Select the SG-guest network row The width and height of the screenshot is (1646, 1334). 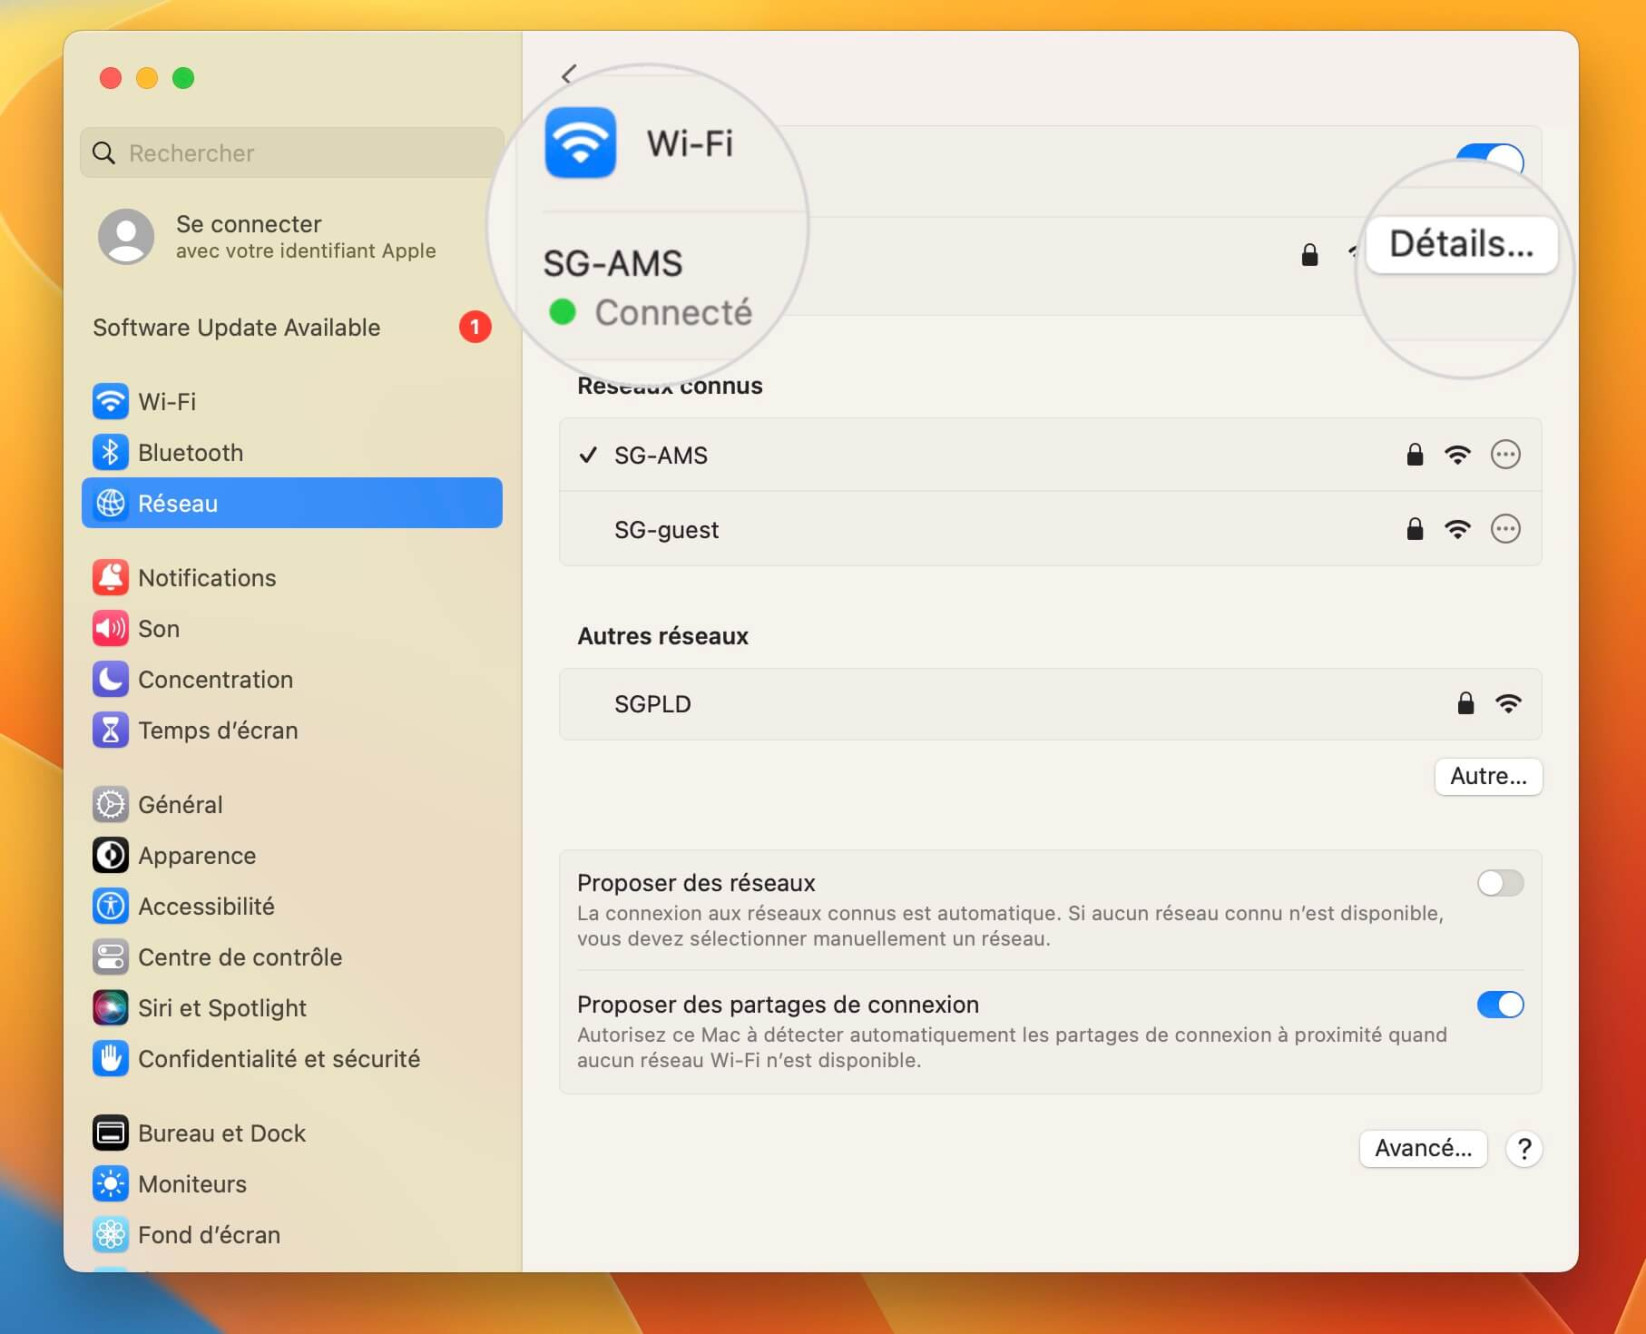tap(1050, 529)
